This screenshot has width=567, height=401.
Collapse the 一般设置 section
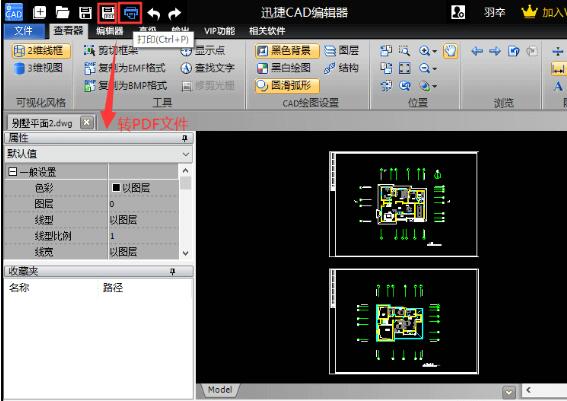click(x=12, y=172)
